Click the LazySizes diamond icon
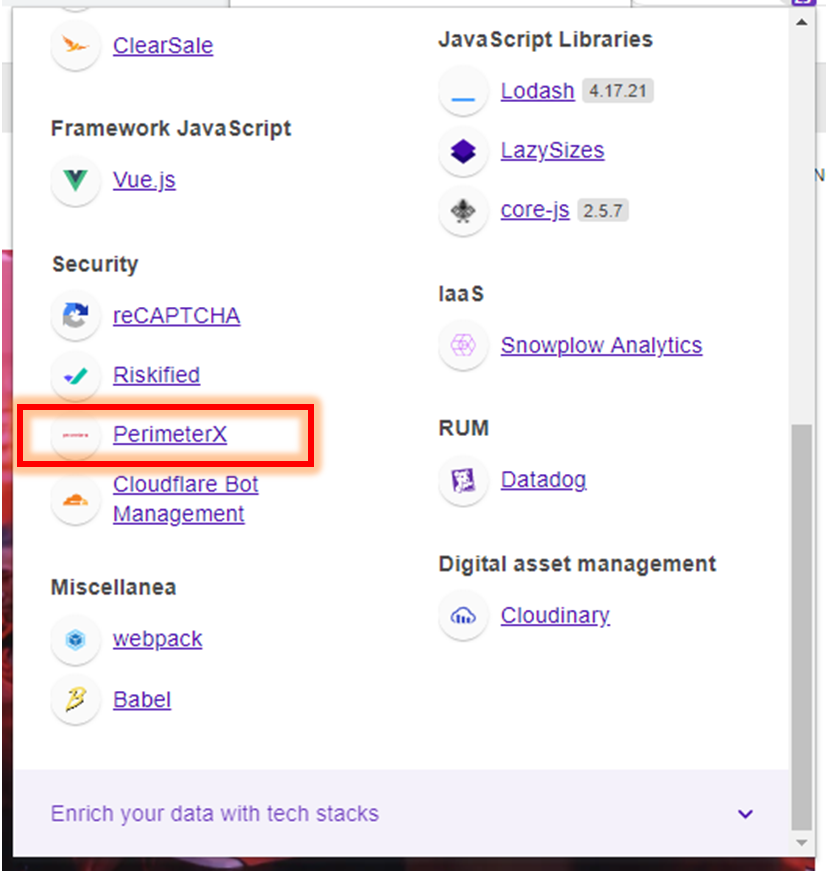The height and width of the screenshot is (871, 826). point(463,151)
